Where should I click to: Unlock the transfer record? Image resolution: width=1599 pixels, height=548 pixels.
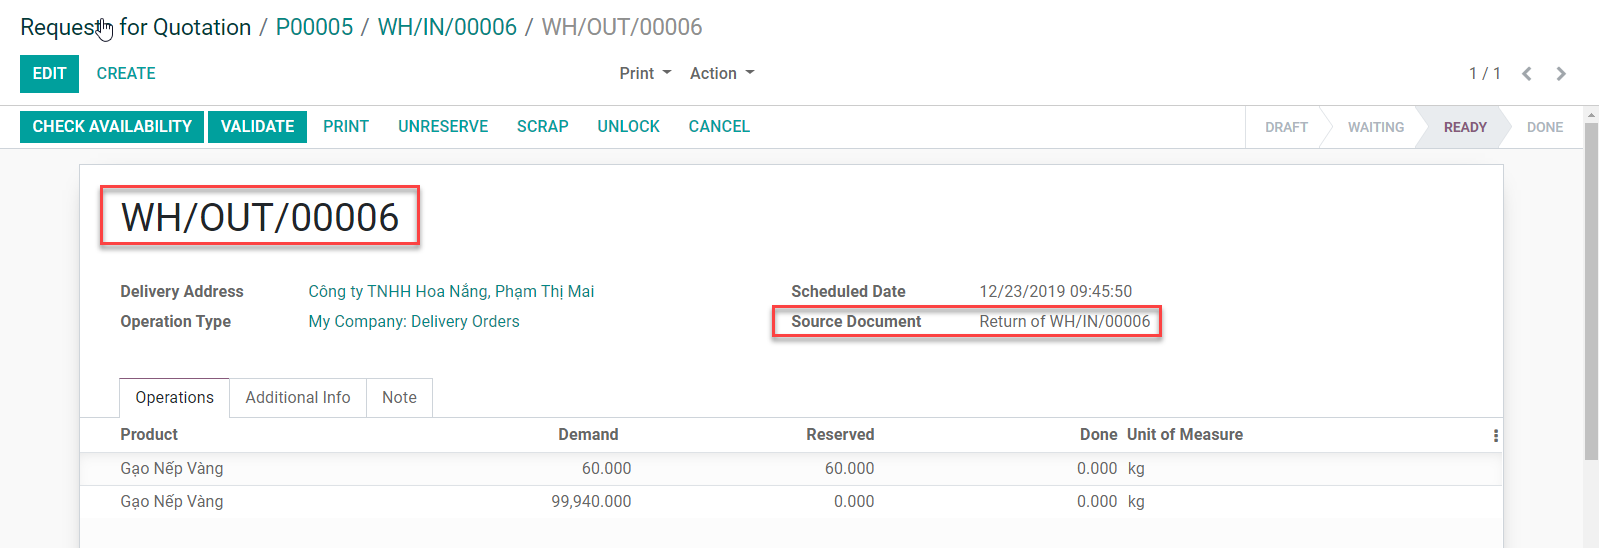[628, 127]
